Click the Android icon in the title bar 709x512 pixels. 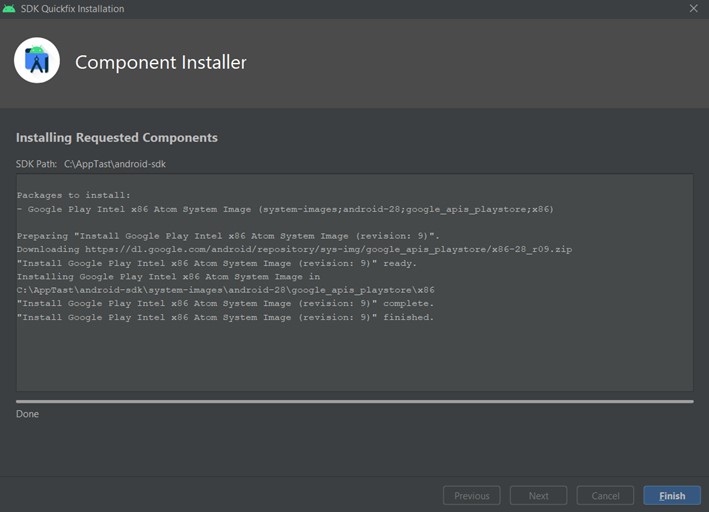click(x=10, y=8)
